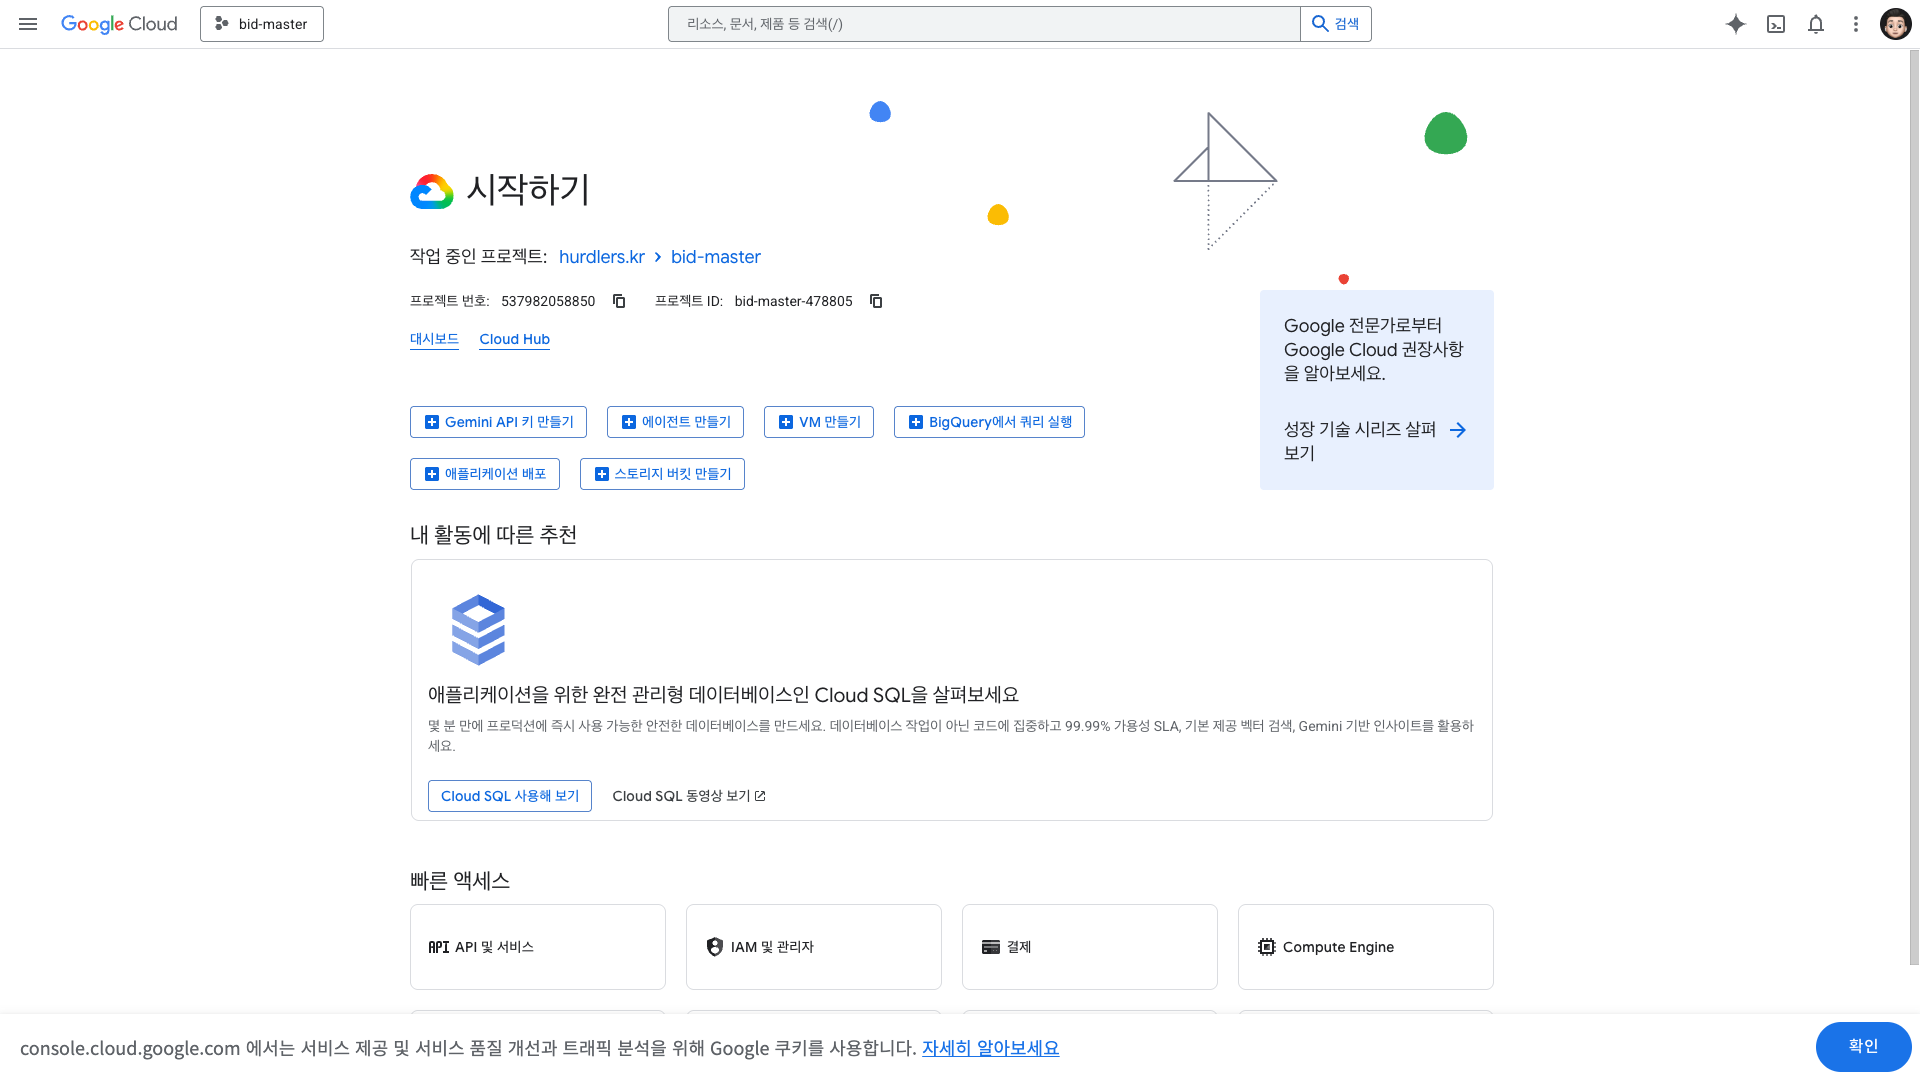Click the 애플리케이션 배포 button
This screenshot has width=1920, height=1080.
click(485, 474)
